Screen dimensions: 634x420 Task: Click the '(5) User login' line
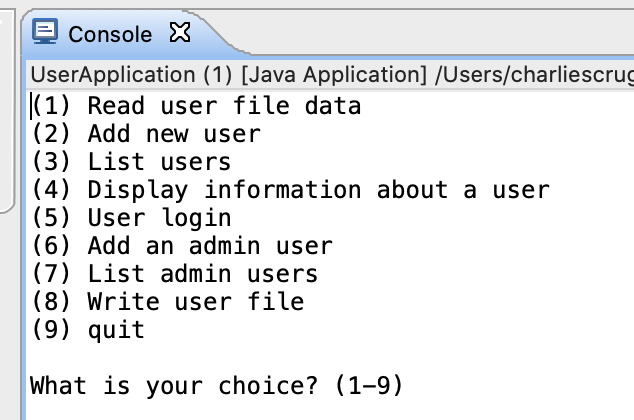point(131,218)
